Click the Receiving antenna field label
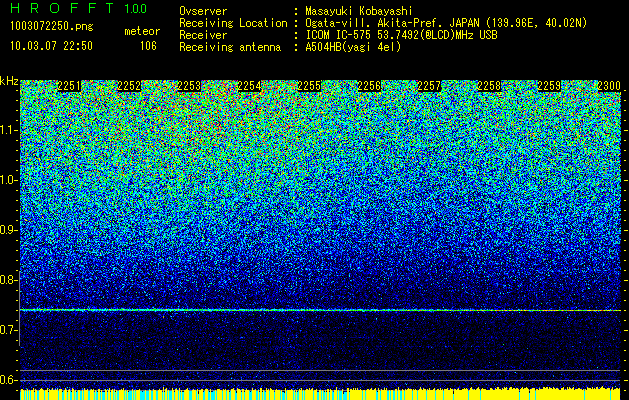 (230, 47)
